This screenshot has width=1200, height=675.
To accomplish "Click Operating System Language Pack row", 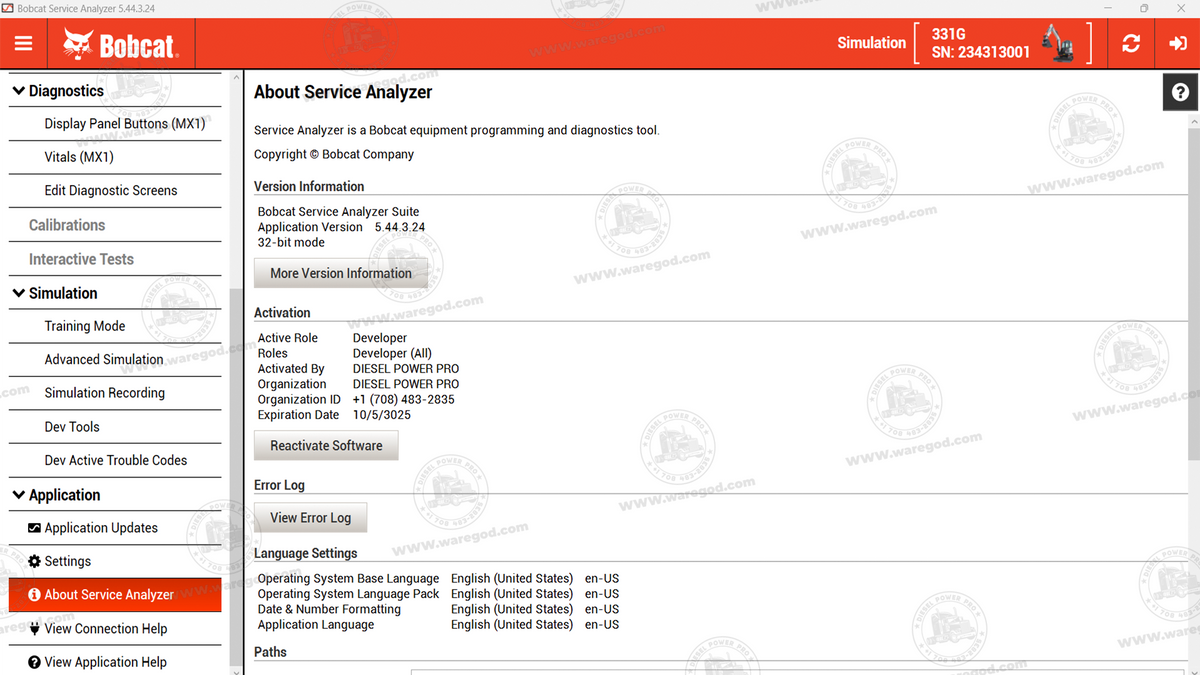I will (x=438, y=594).
